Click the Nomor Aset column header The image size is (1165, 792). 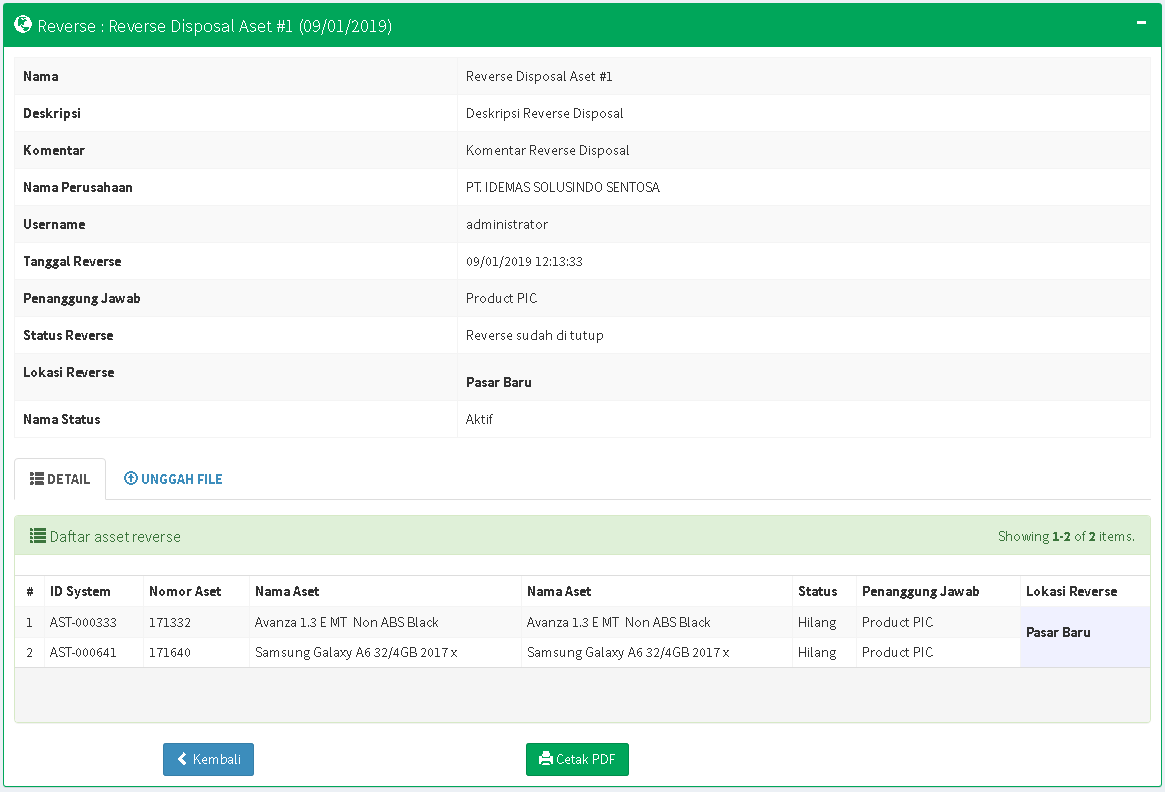click(185, 591)
